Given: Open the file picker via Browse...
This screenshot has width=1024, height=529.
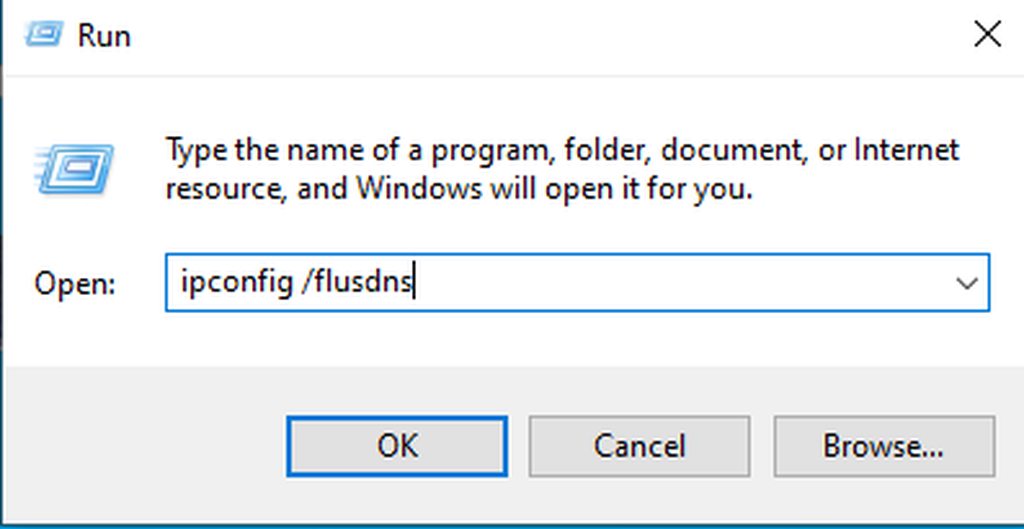Looking at the screenshot, I should tap(884, 446).
